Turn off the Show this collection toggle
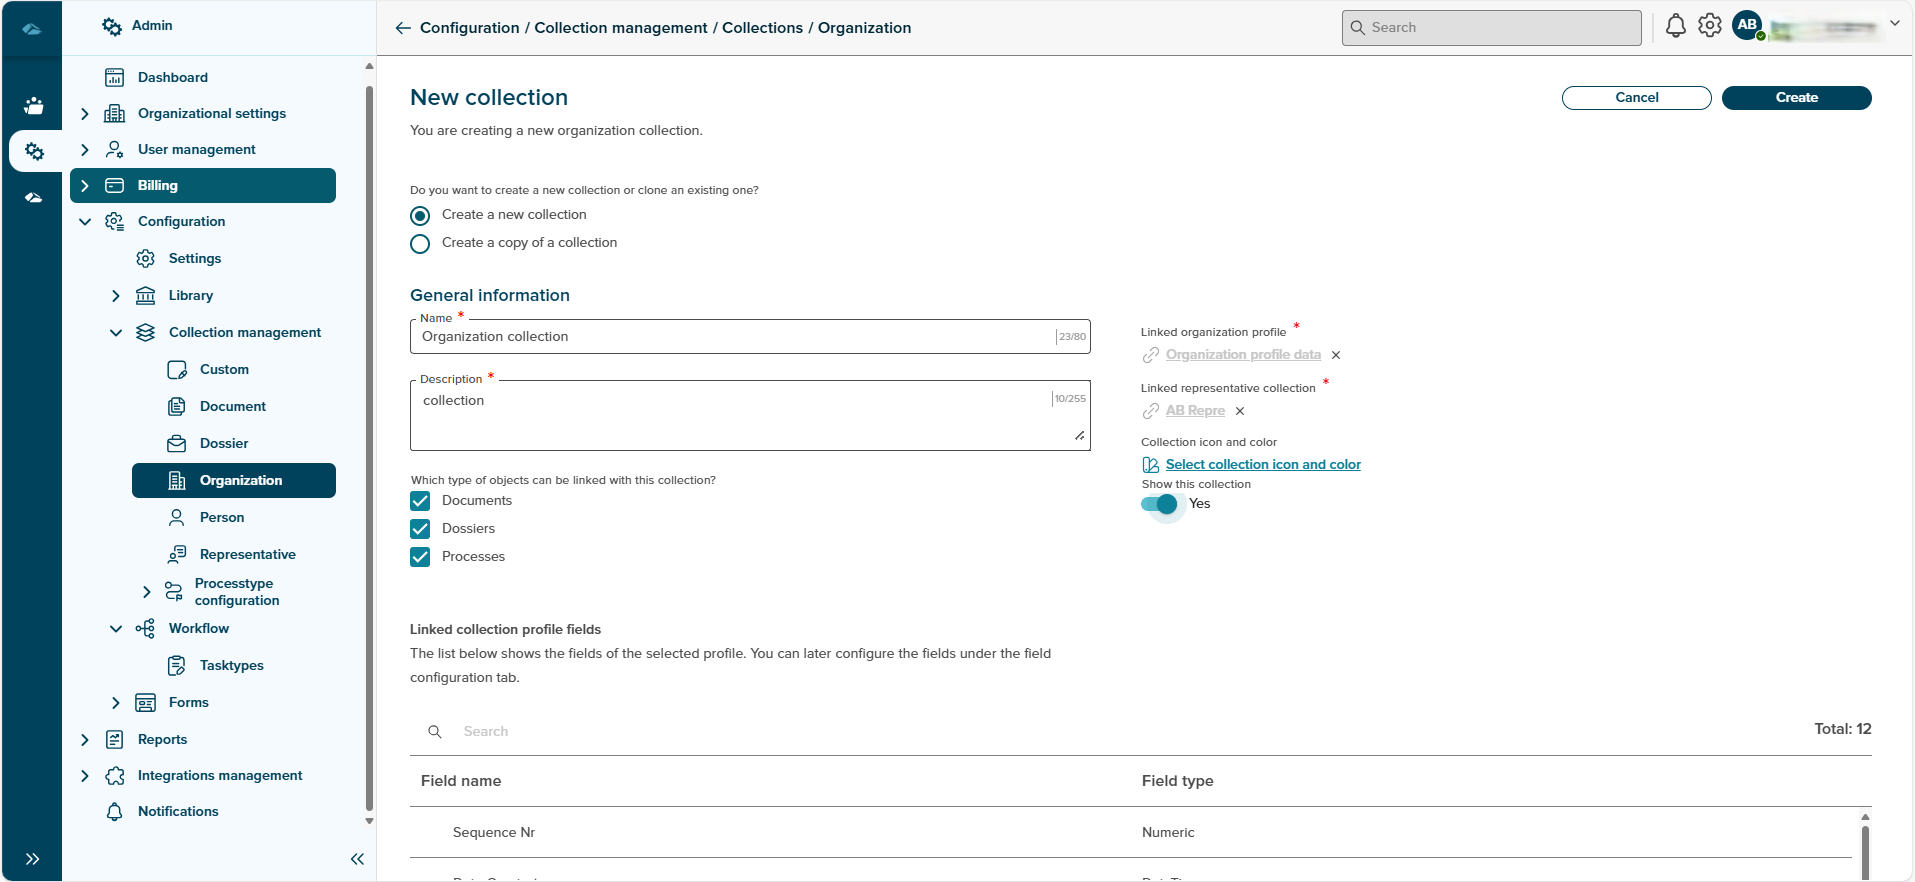The image size is (1915, 882). point(1160,504)
